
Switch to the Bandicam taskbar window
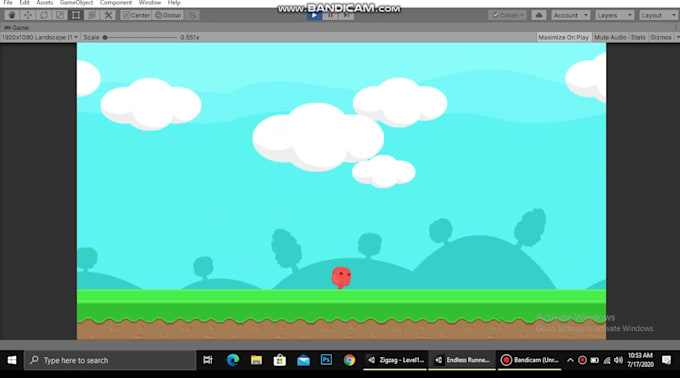point(530,360)
